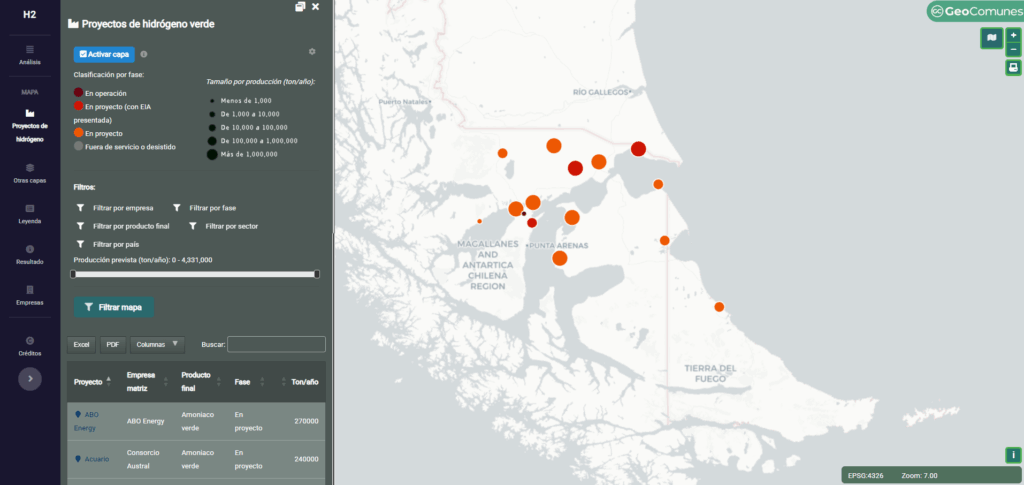This screenshot has width=1024, height=485.
Task: Open the basemap selector icon
Action: click(991, 38)
